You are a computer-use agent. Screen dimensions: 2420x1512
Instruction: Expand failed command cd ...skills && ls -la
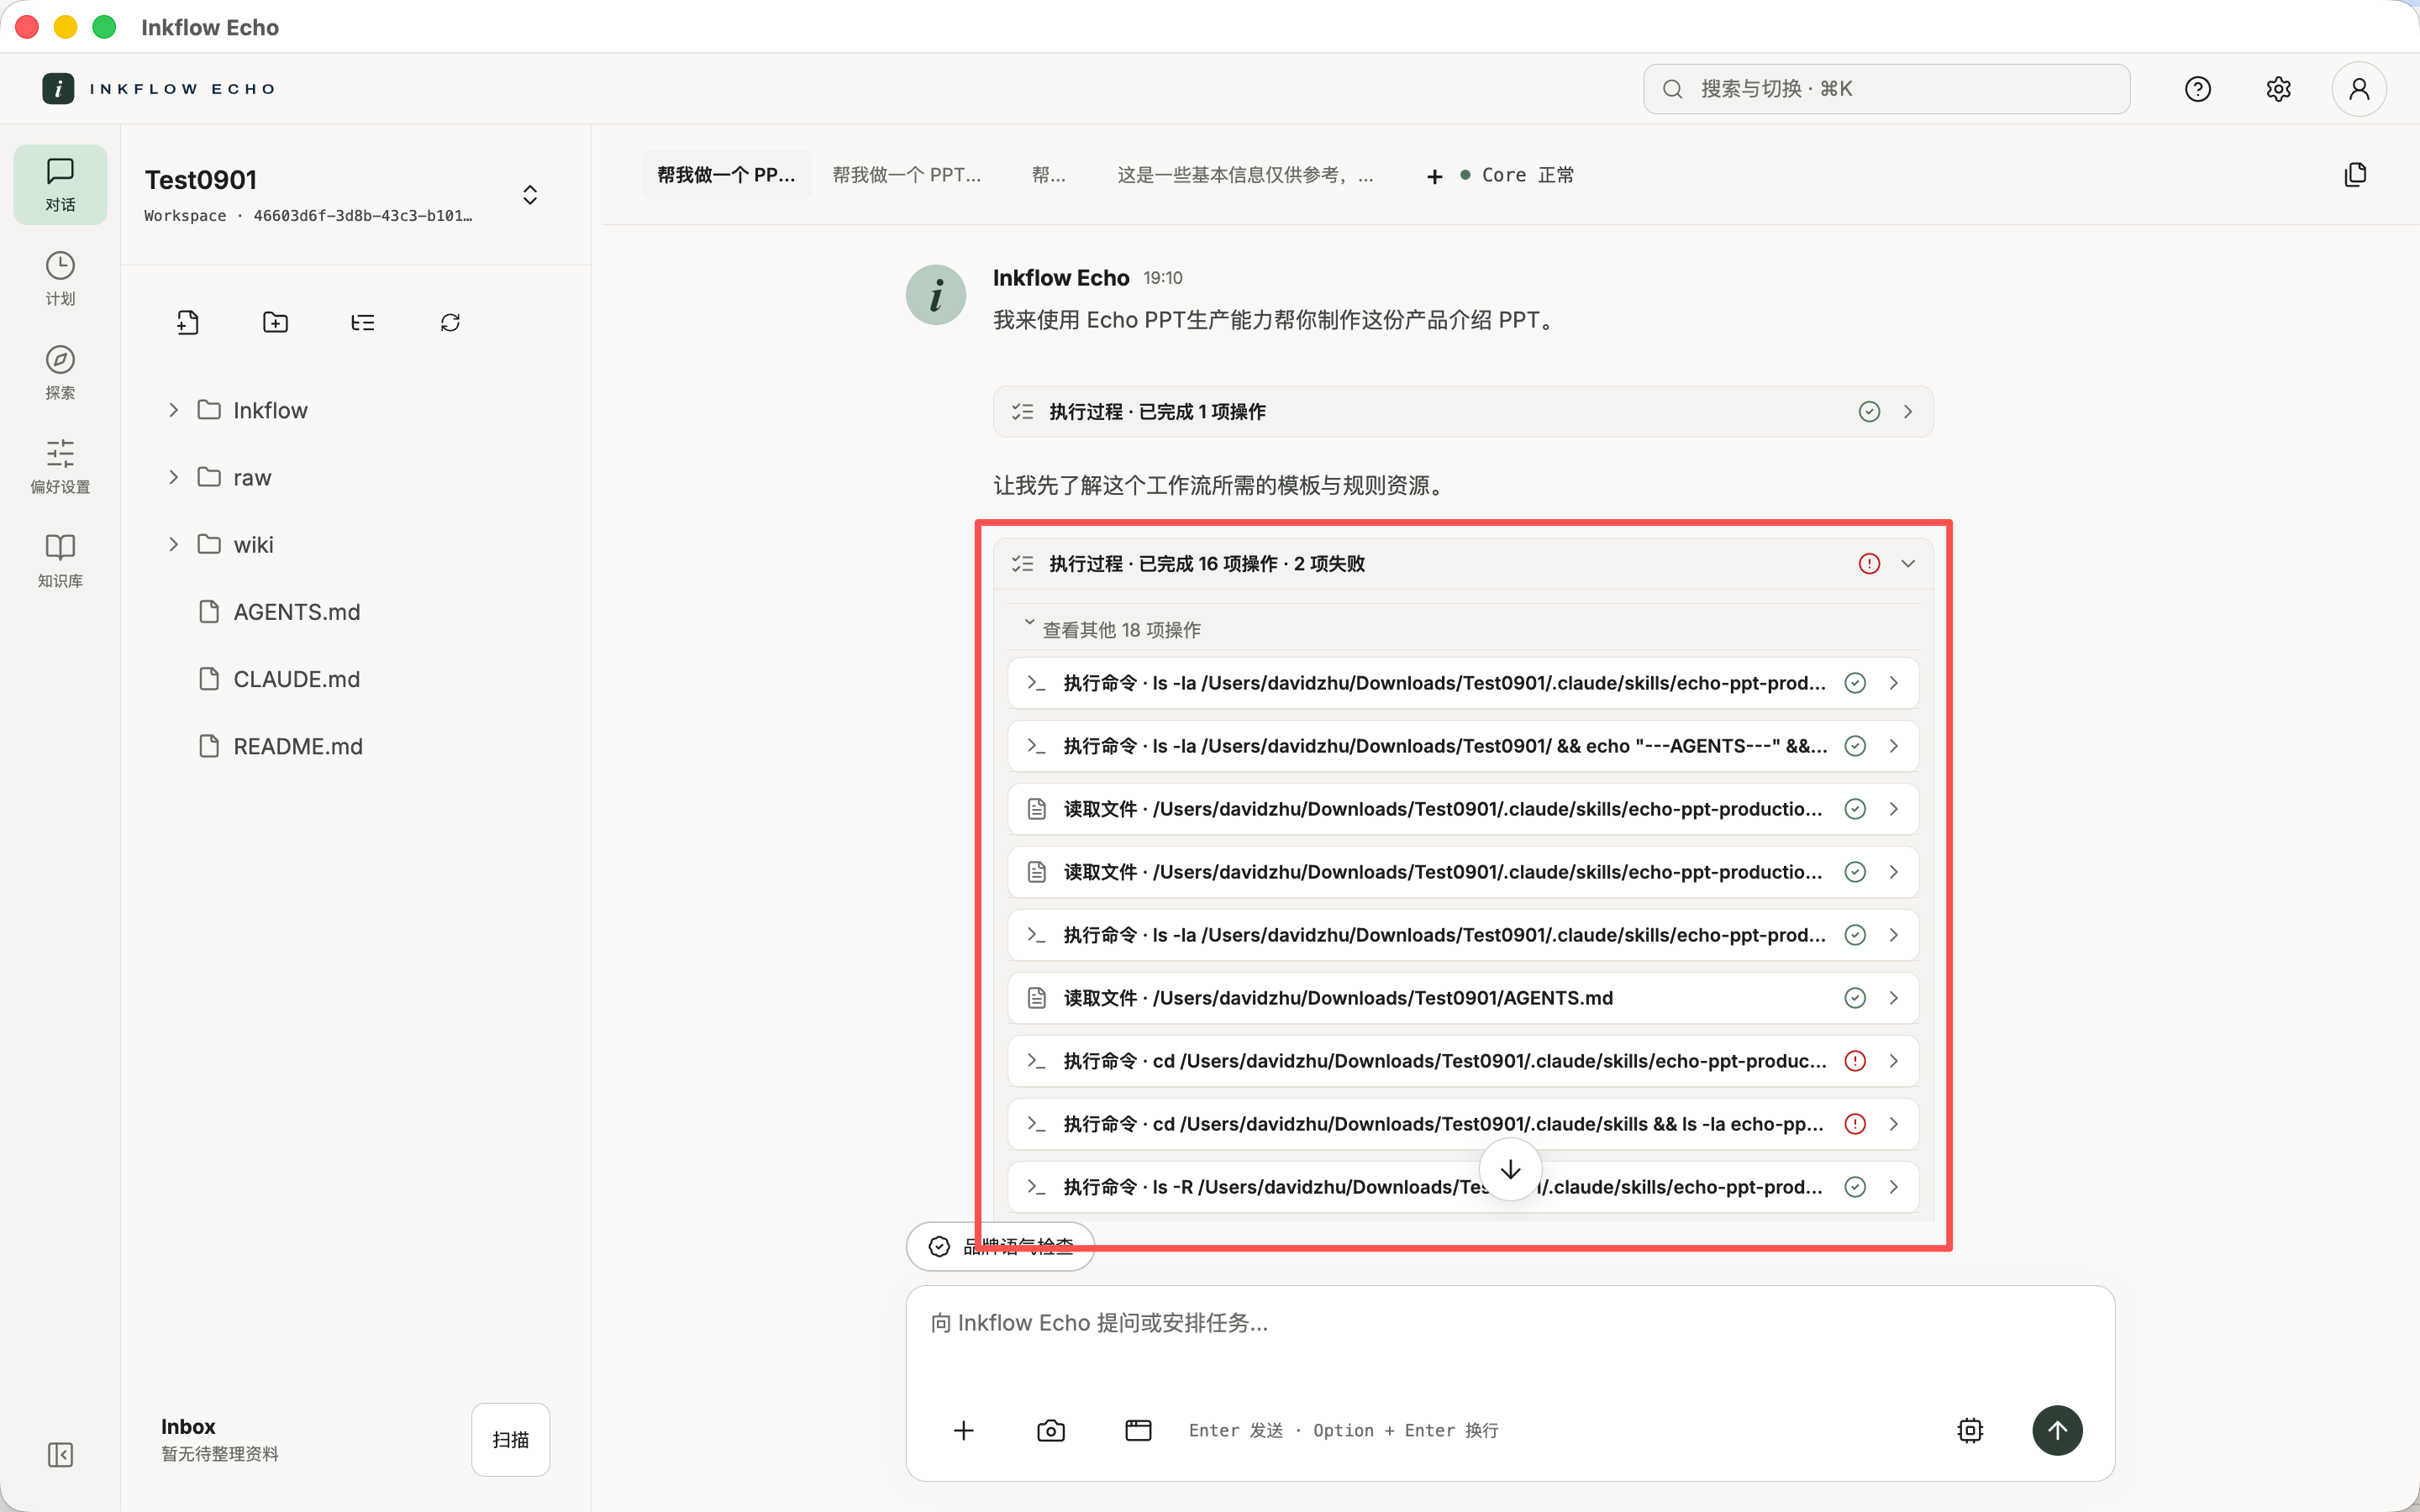[1463, 1123]
